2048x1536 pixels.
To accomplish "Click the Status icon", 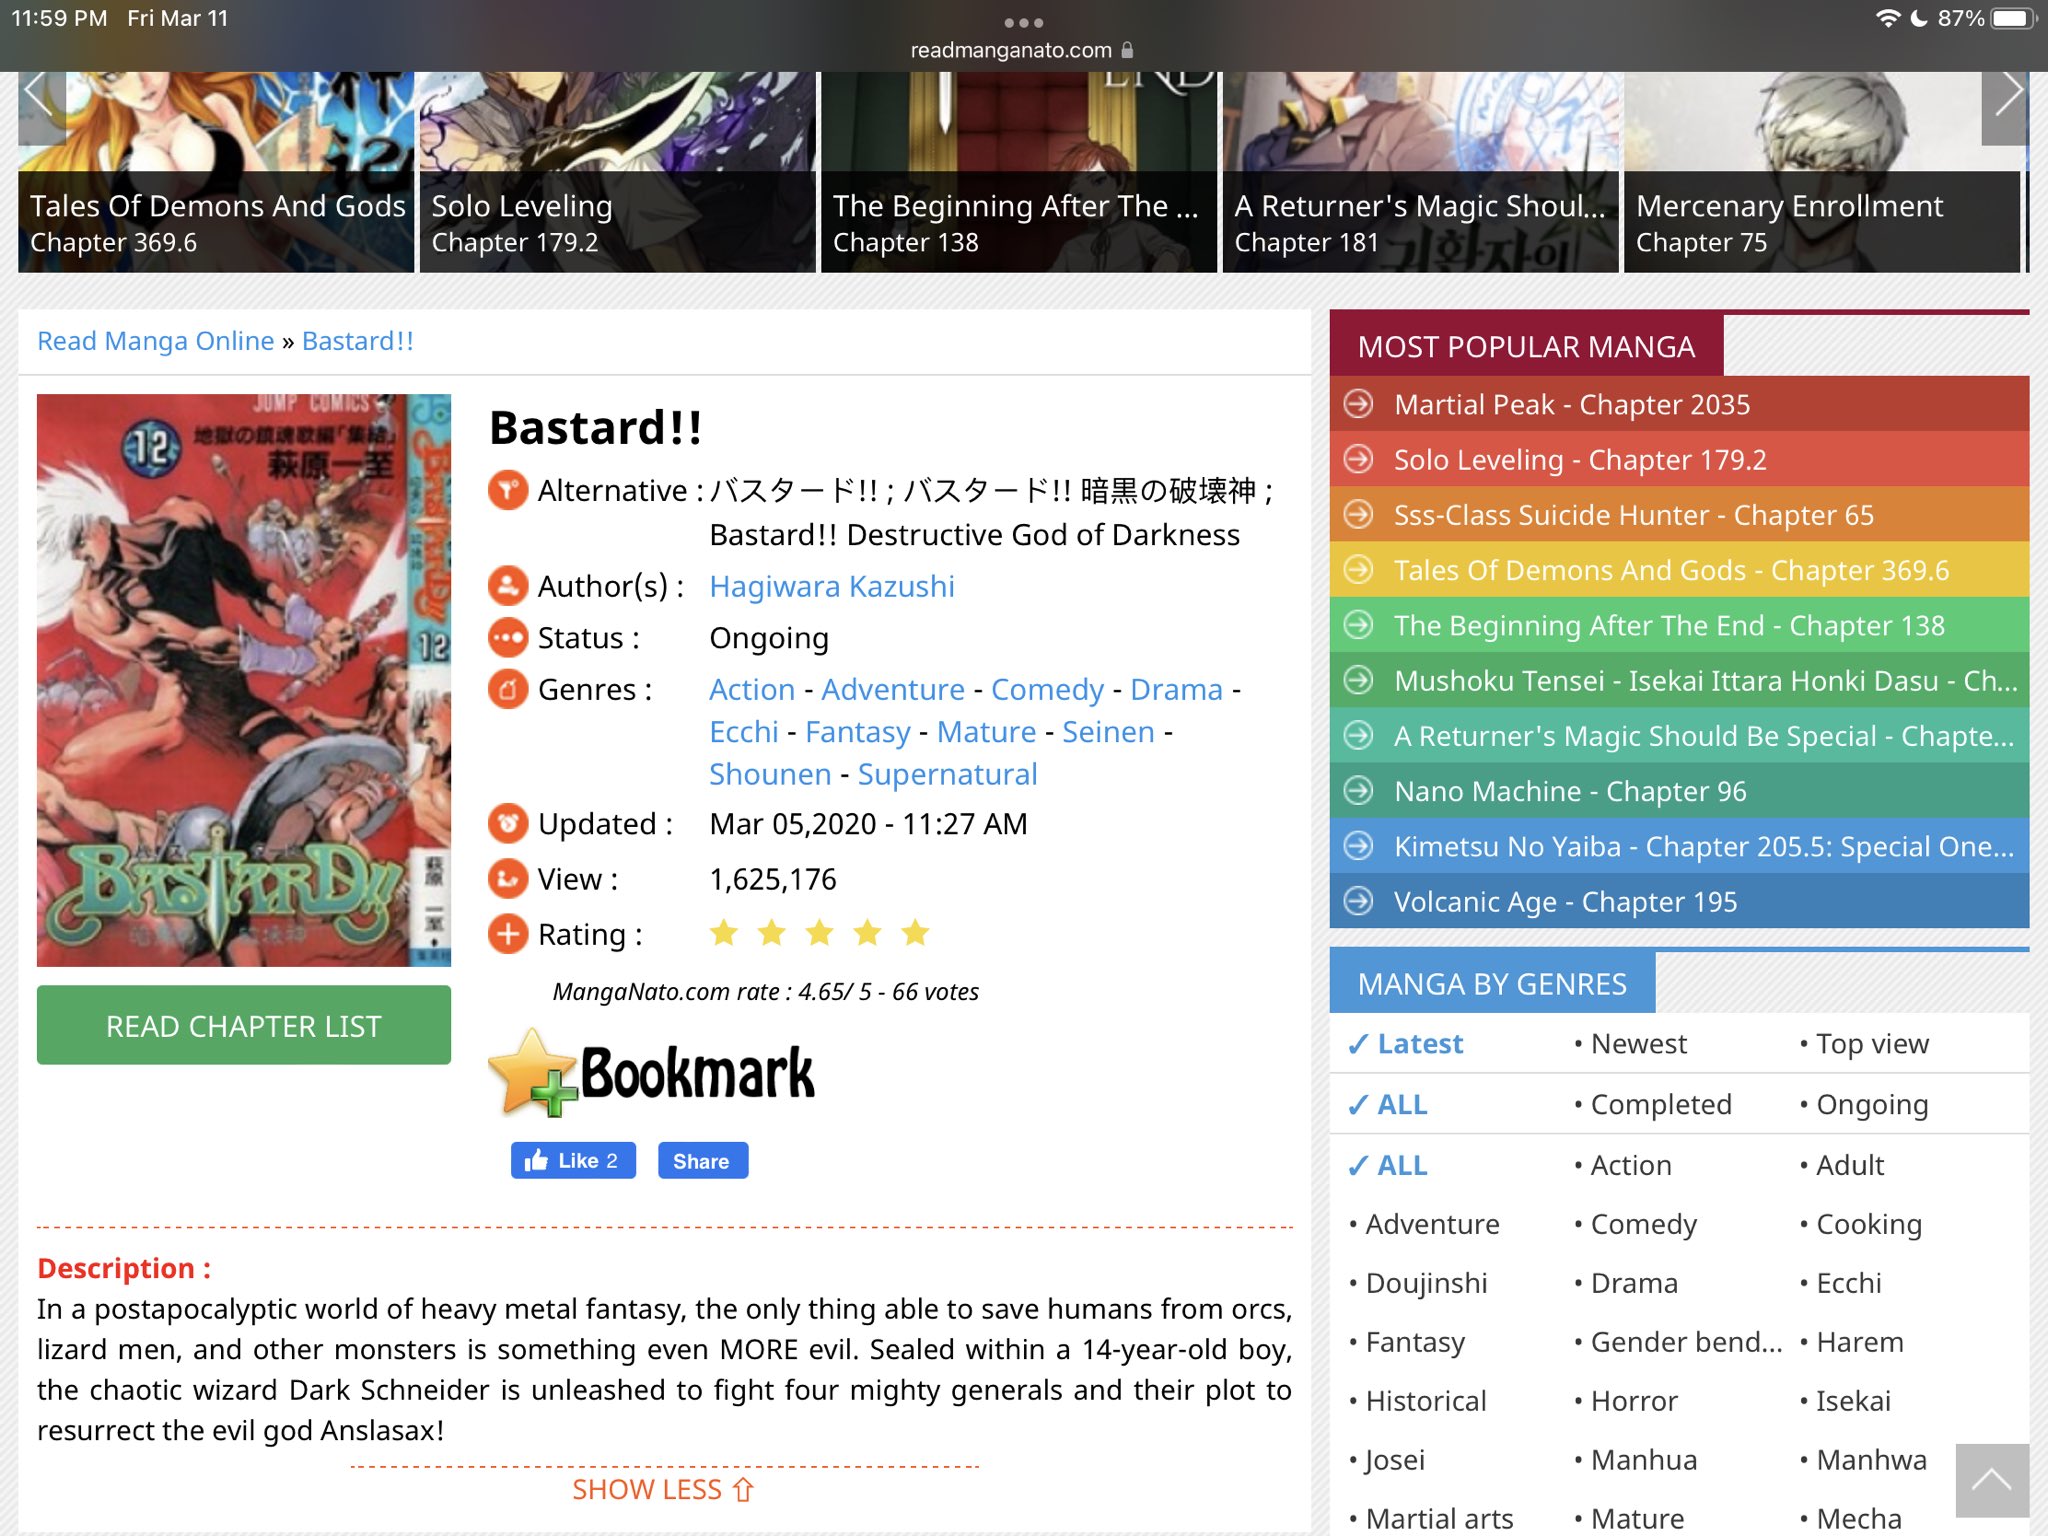I will tap(508, 637).
